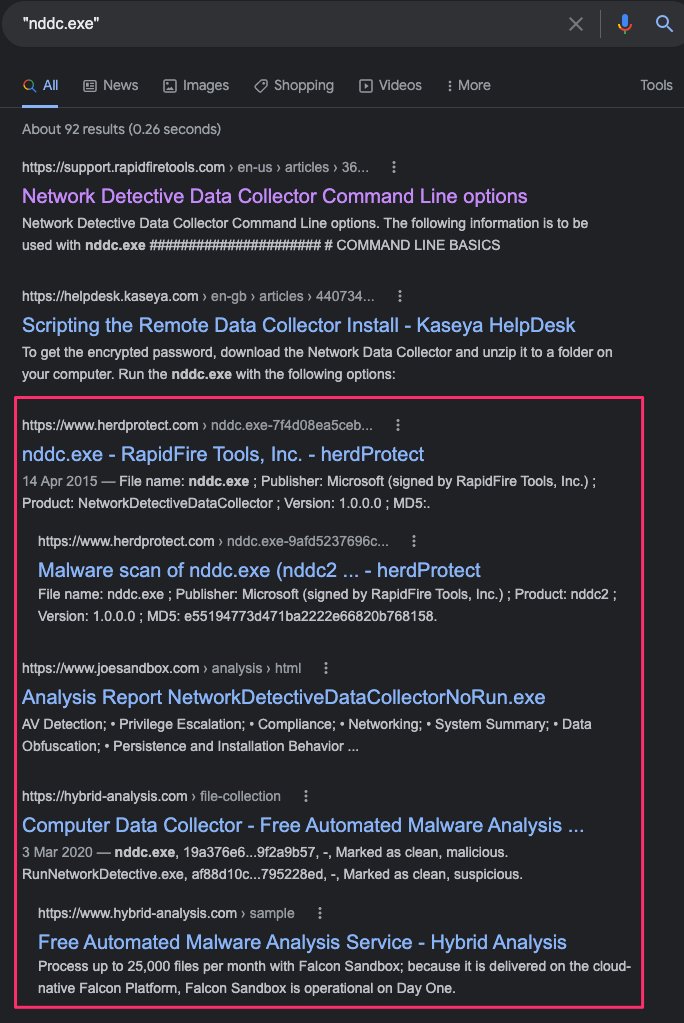684x1023 pixels.
Task: Click the helpdesk.kaseya.com URL breadcrumb
Action: click(x=198, y=297)
